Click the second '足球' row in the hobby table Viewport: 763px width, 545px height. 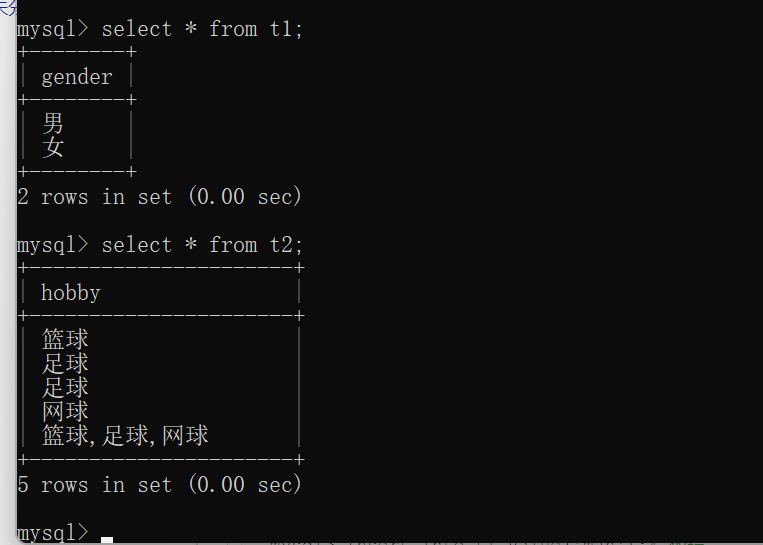point(65,388)
